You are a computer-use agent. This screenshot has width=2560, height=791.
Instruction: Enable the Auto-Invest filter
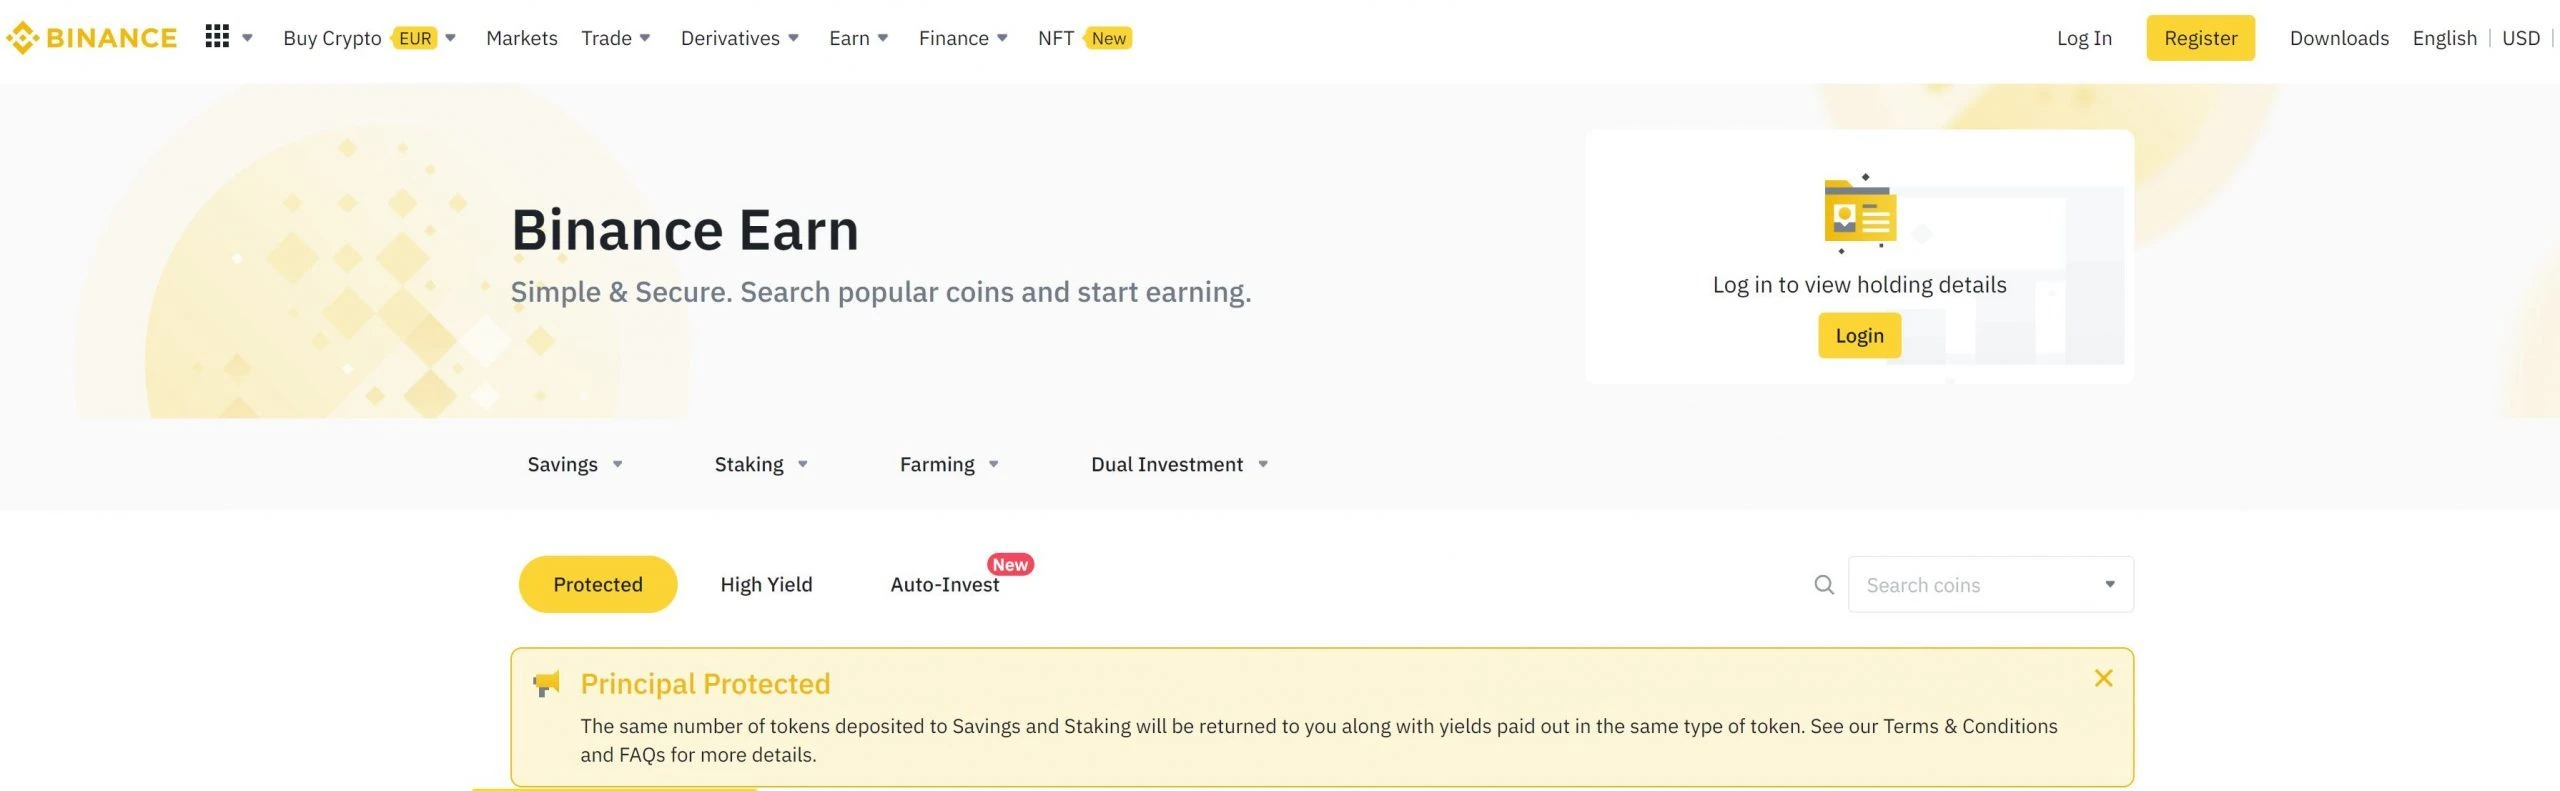945,584
